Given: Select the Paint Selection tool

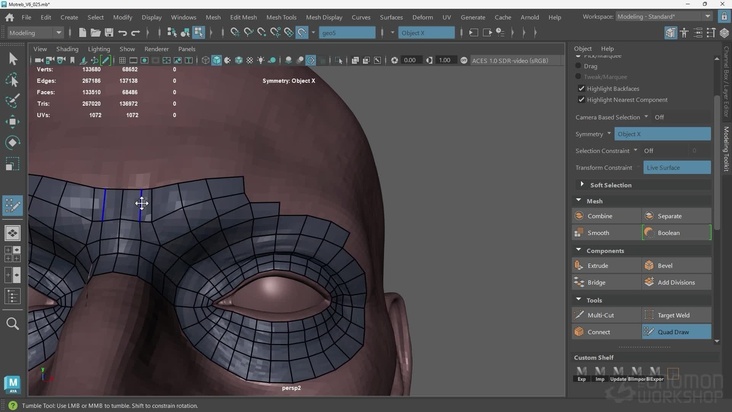Looking at the screenshot, I should 13,101.
